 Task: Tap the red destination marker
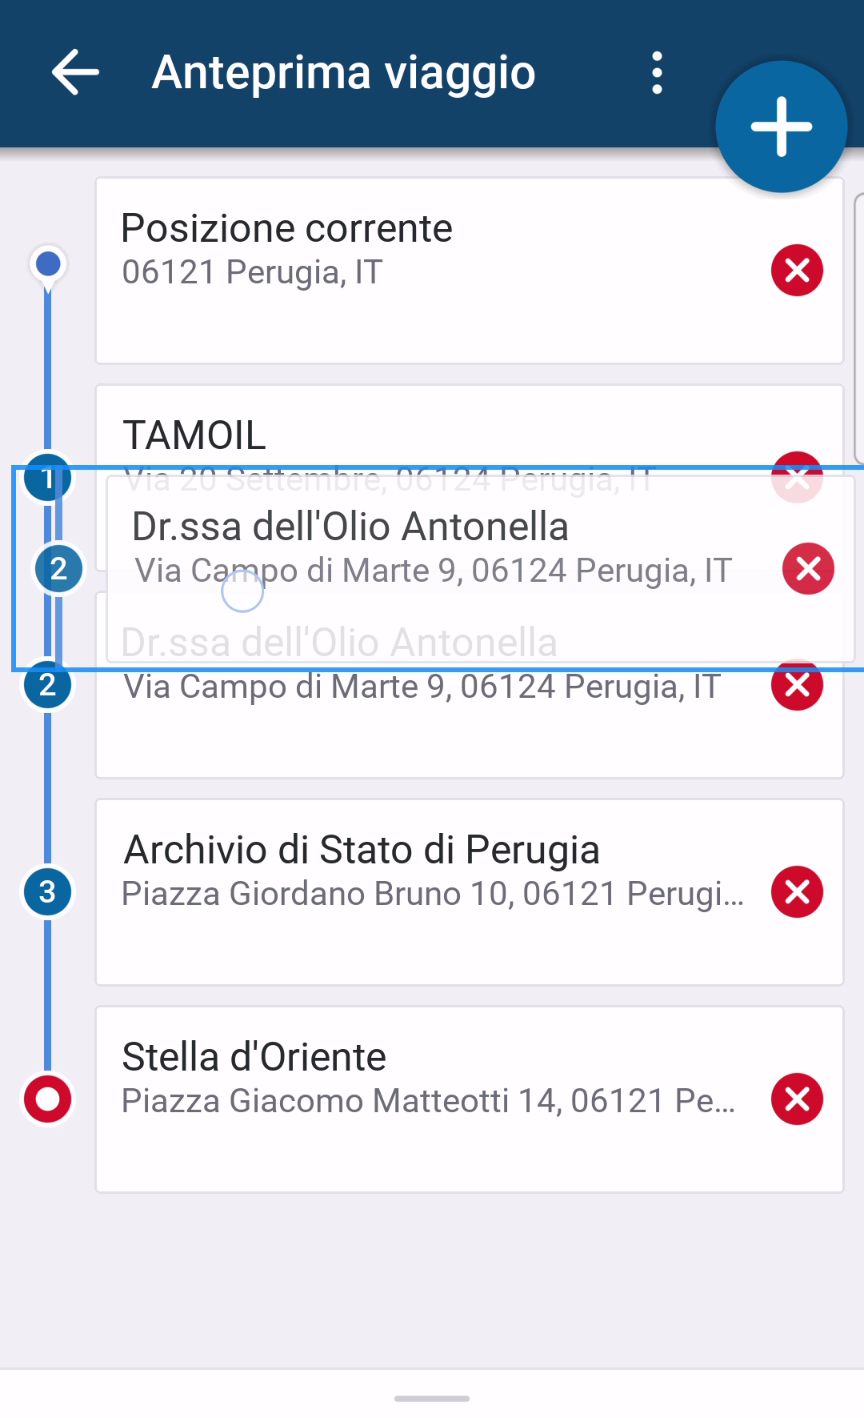coord(48,1099)
